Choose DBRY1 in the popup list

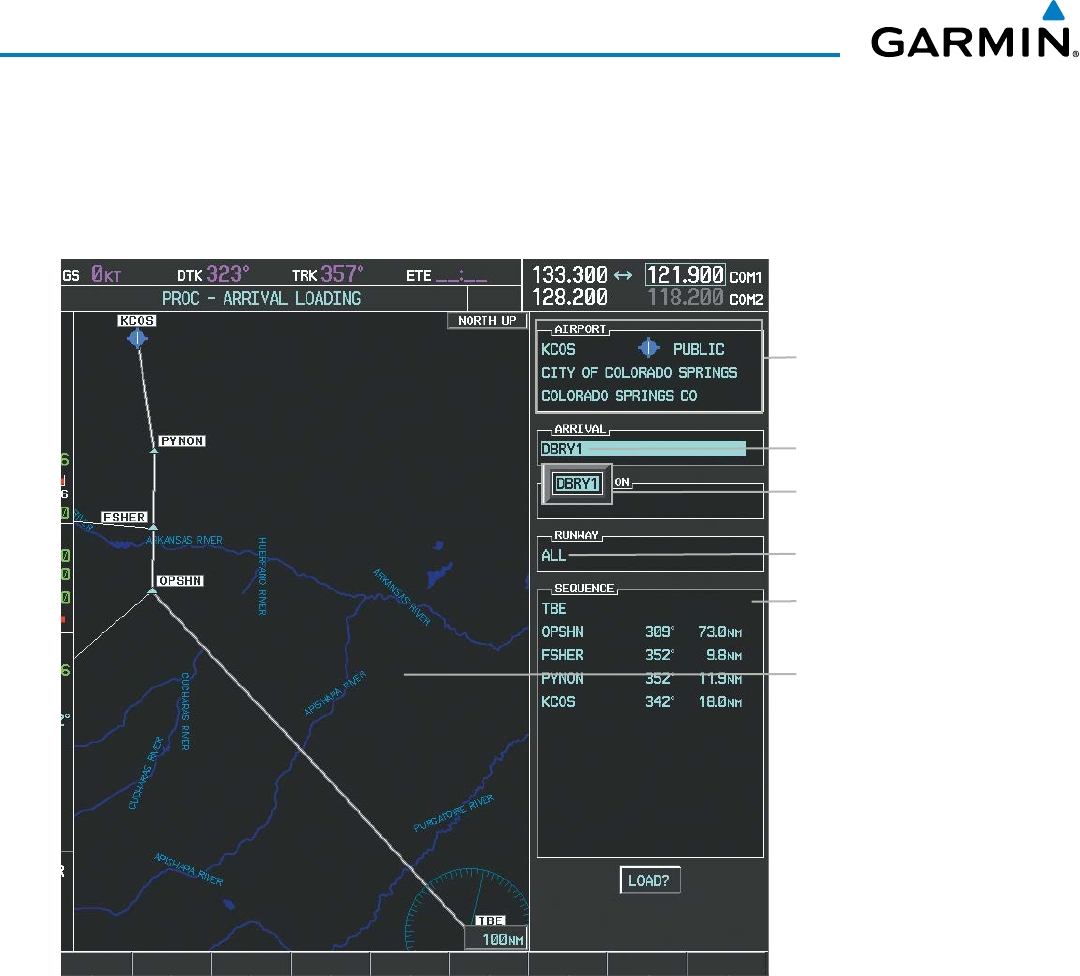coord(577,484)
